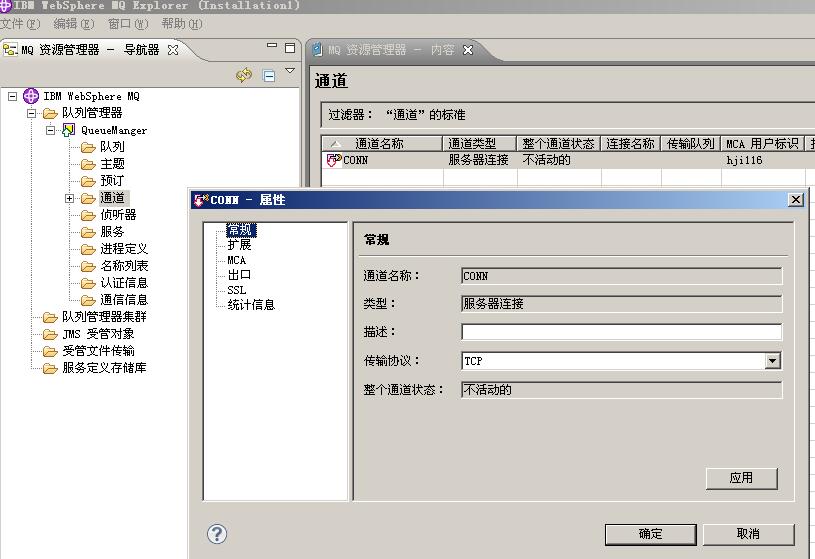Sort by 通道类型 column header
Screen dimensions: 815x559
[479, 144]
